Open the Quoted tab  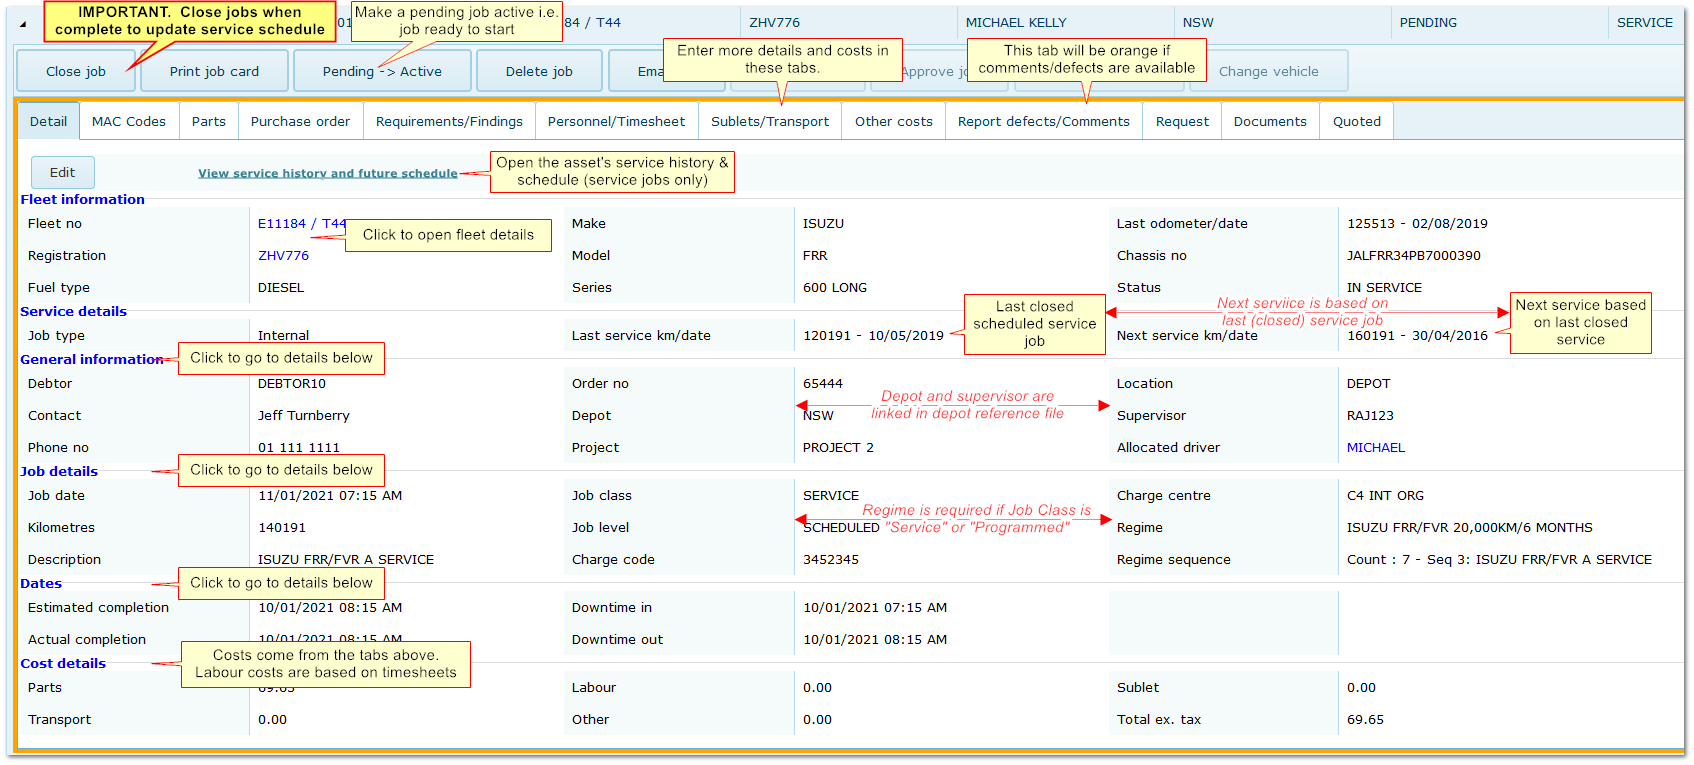pos(1356,122)
